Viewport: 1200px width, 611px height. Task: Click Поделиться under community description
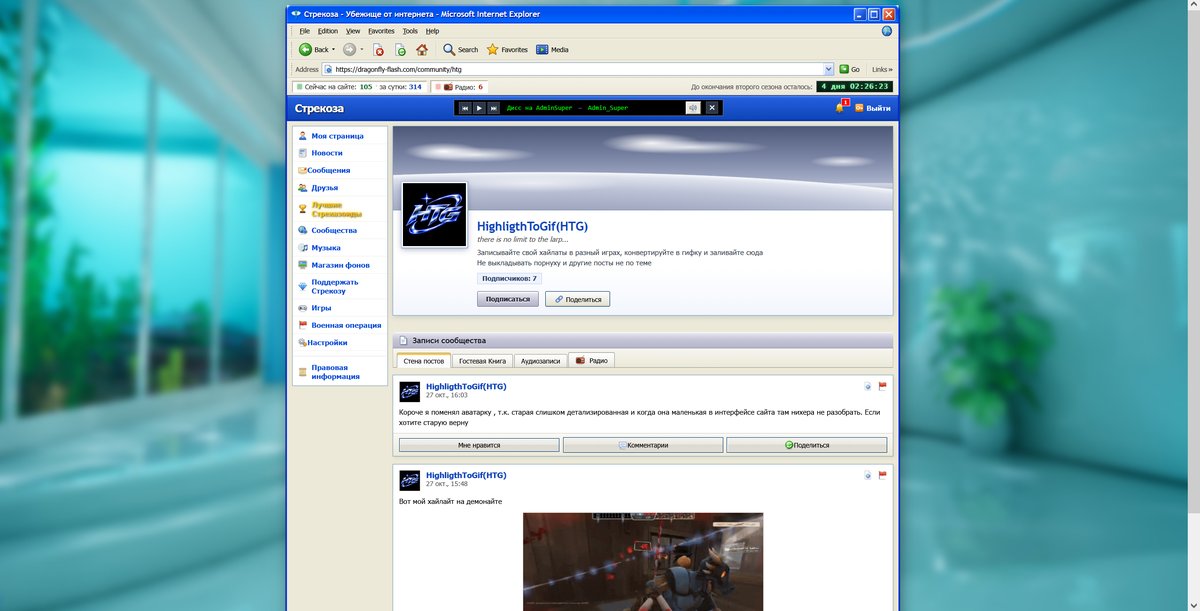[x=578, y=299]
